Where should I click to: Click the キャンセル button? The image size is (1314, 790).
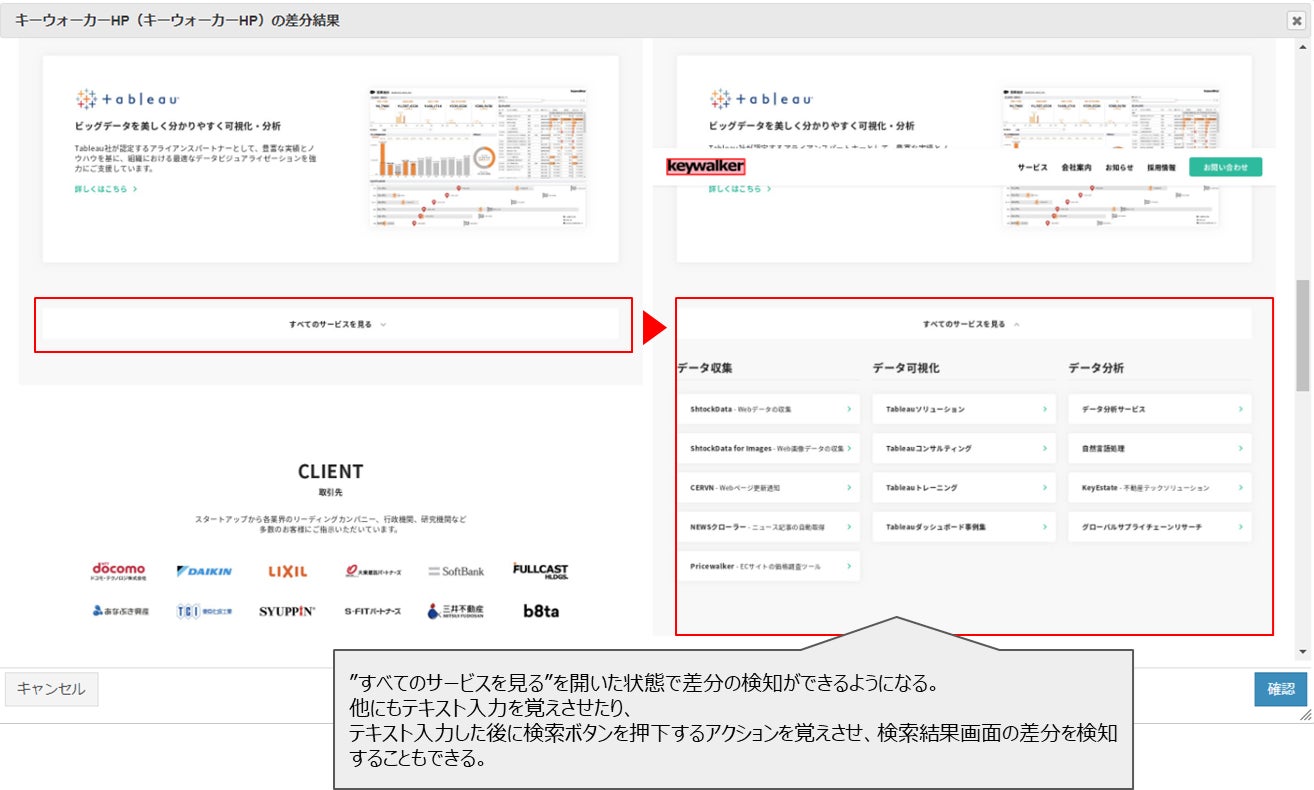pyautogui.click(x=52, y=689)
